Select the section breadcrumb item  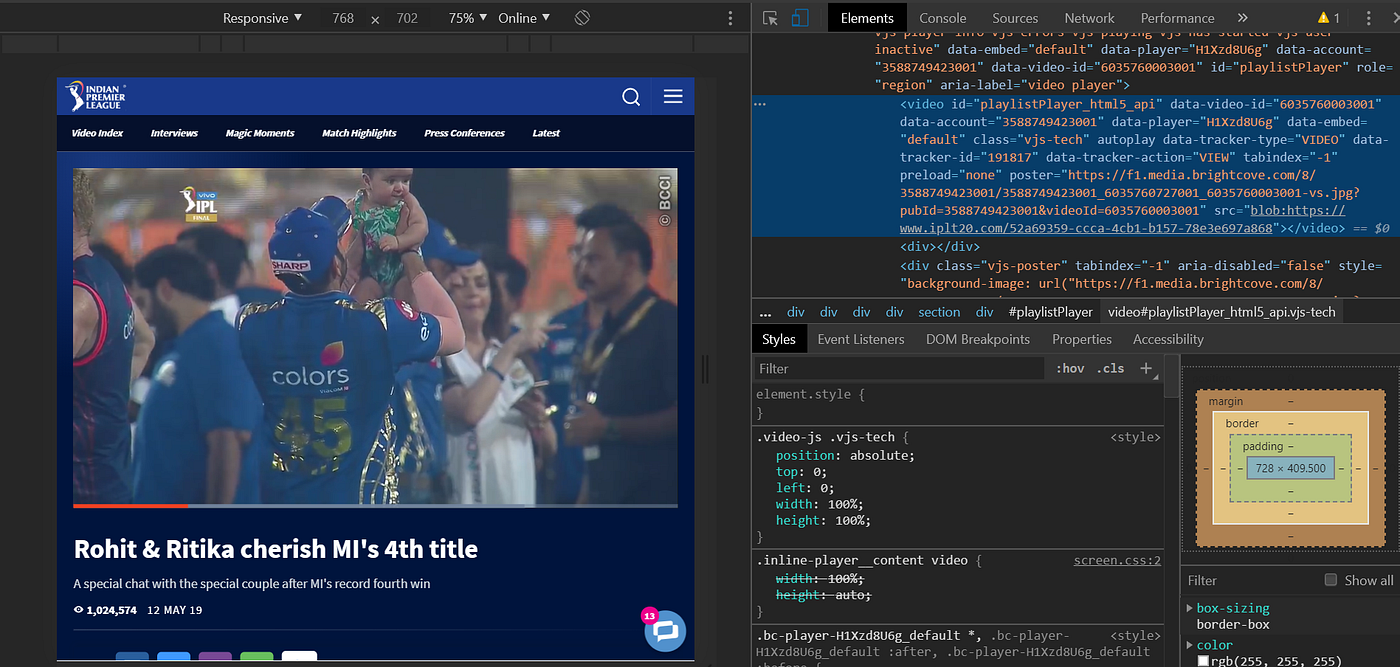click(939, 312)
